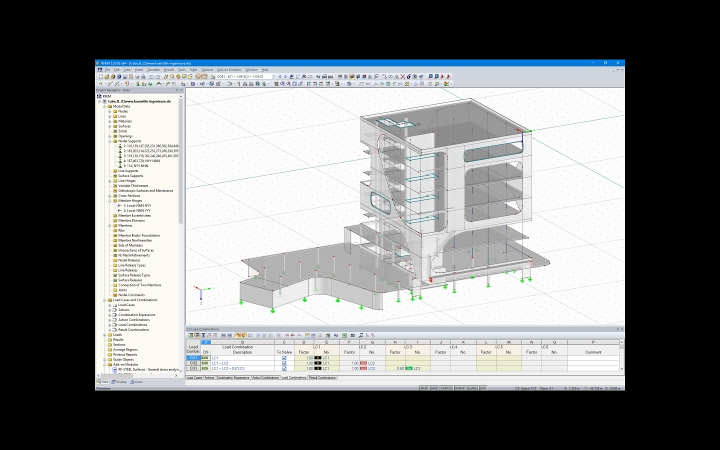Click the Undo toolbar icon

pyautogui.click(x=151, y=77)
